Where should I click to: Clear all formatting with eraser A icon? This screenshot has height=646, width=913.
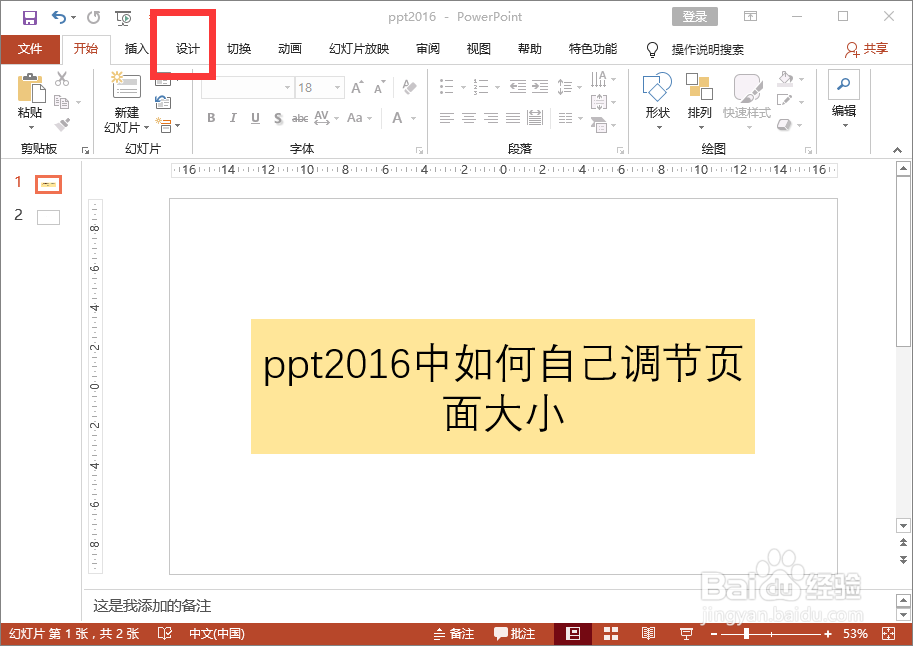(x=409, y=87)
